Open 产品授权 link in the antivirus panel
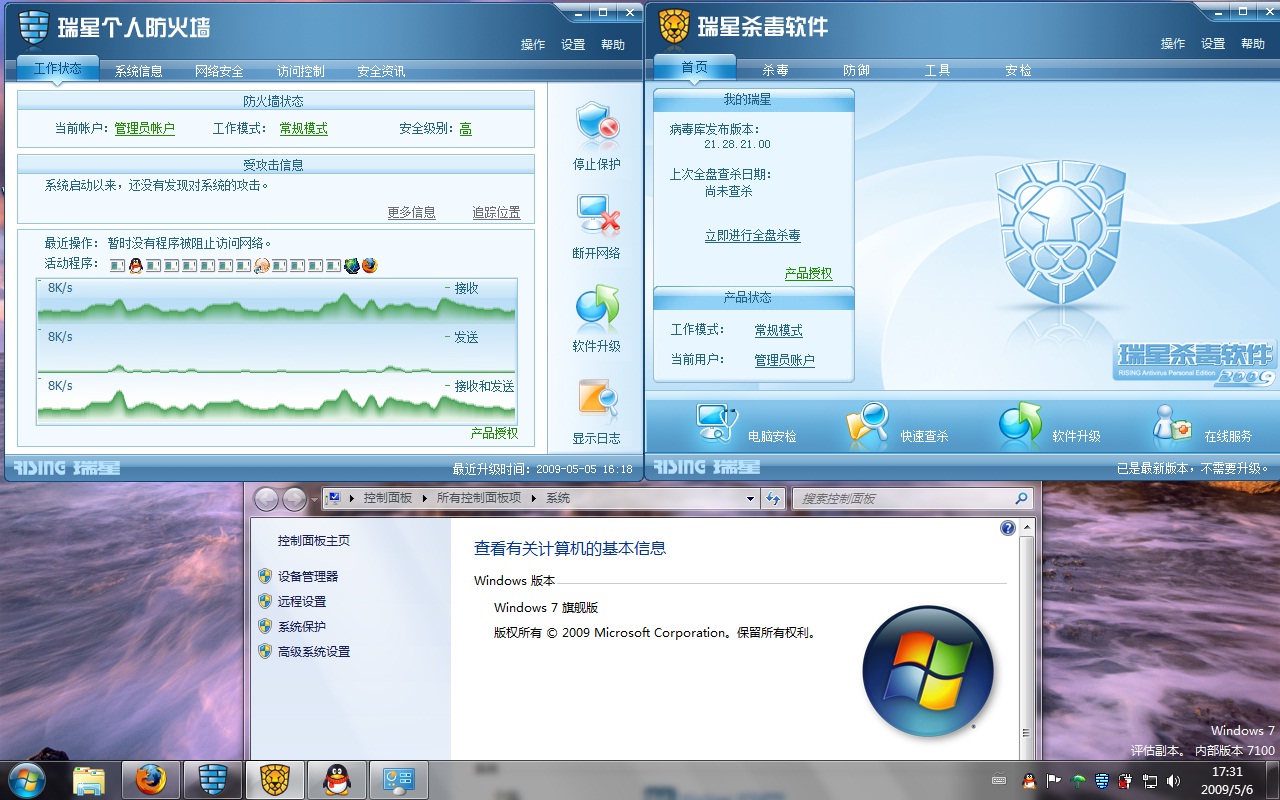This screenshot has width=1280, height=800. (808, 273)
